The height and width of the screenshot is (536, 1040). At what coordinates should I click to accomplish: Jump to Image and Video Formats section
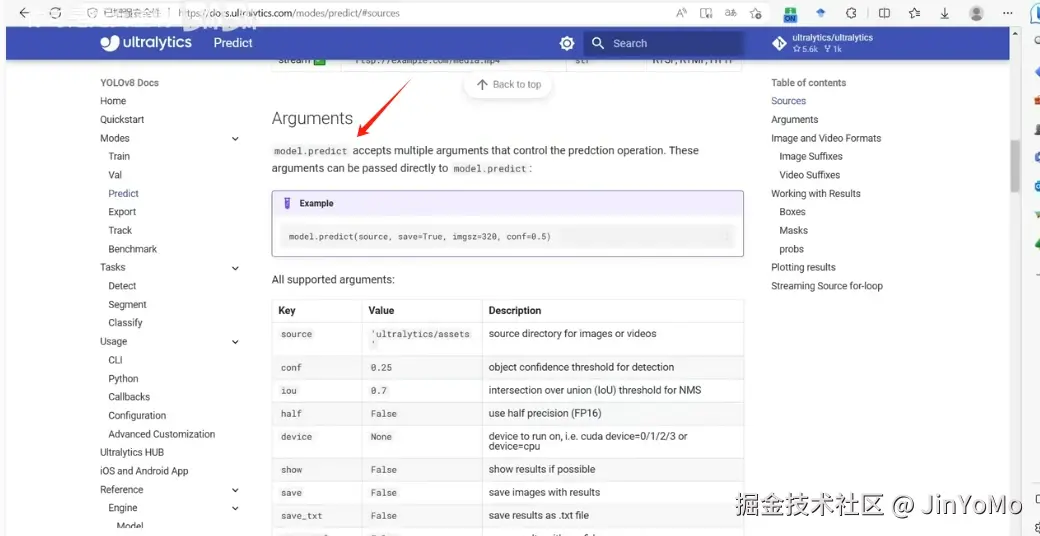(826, 138)
